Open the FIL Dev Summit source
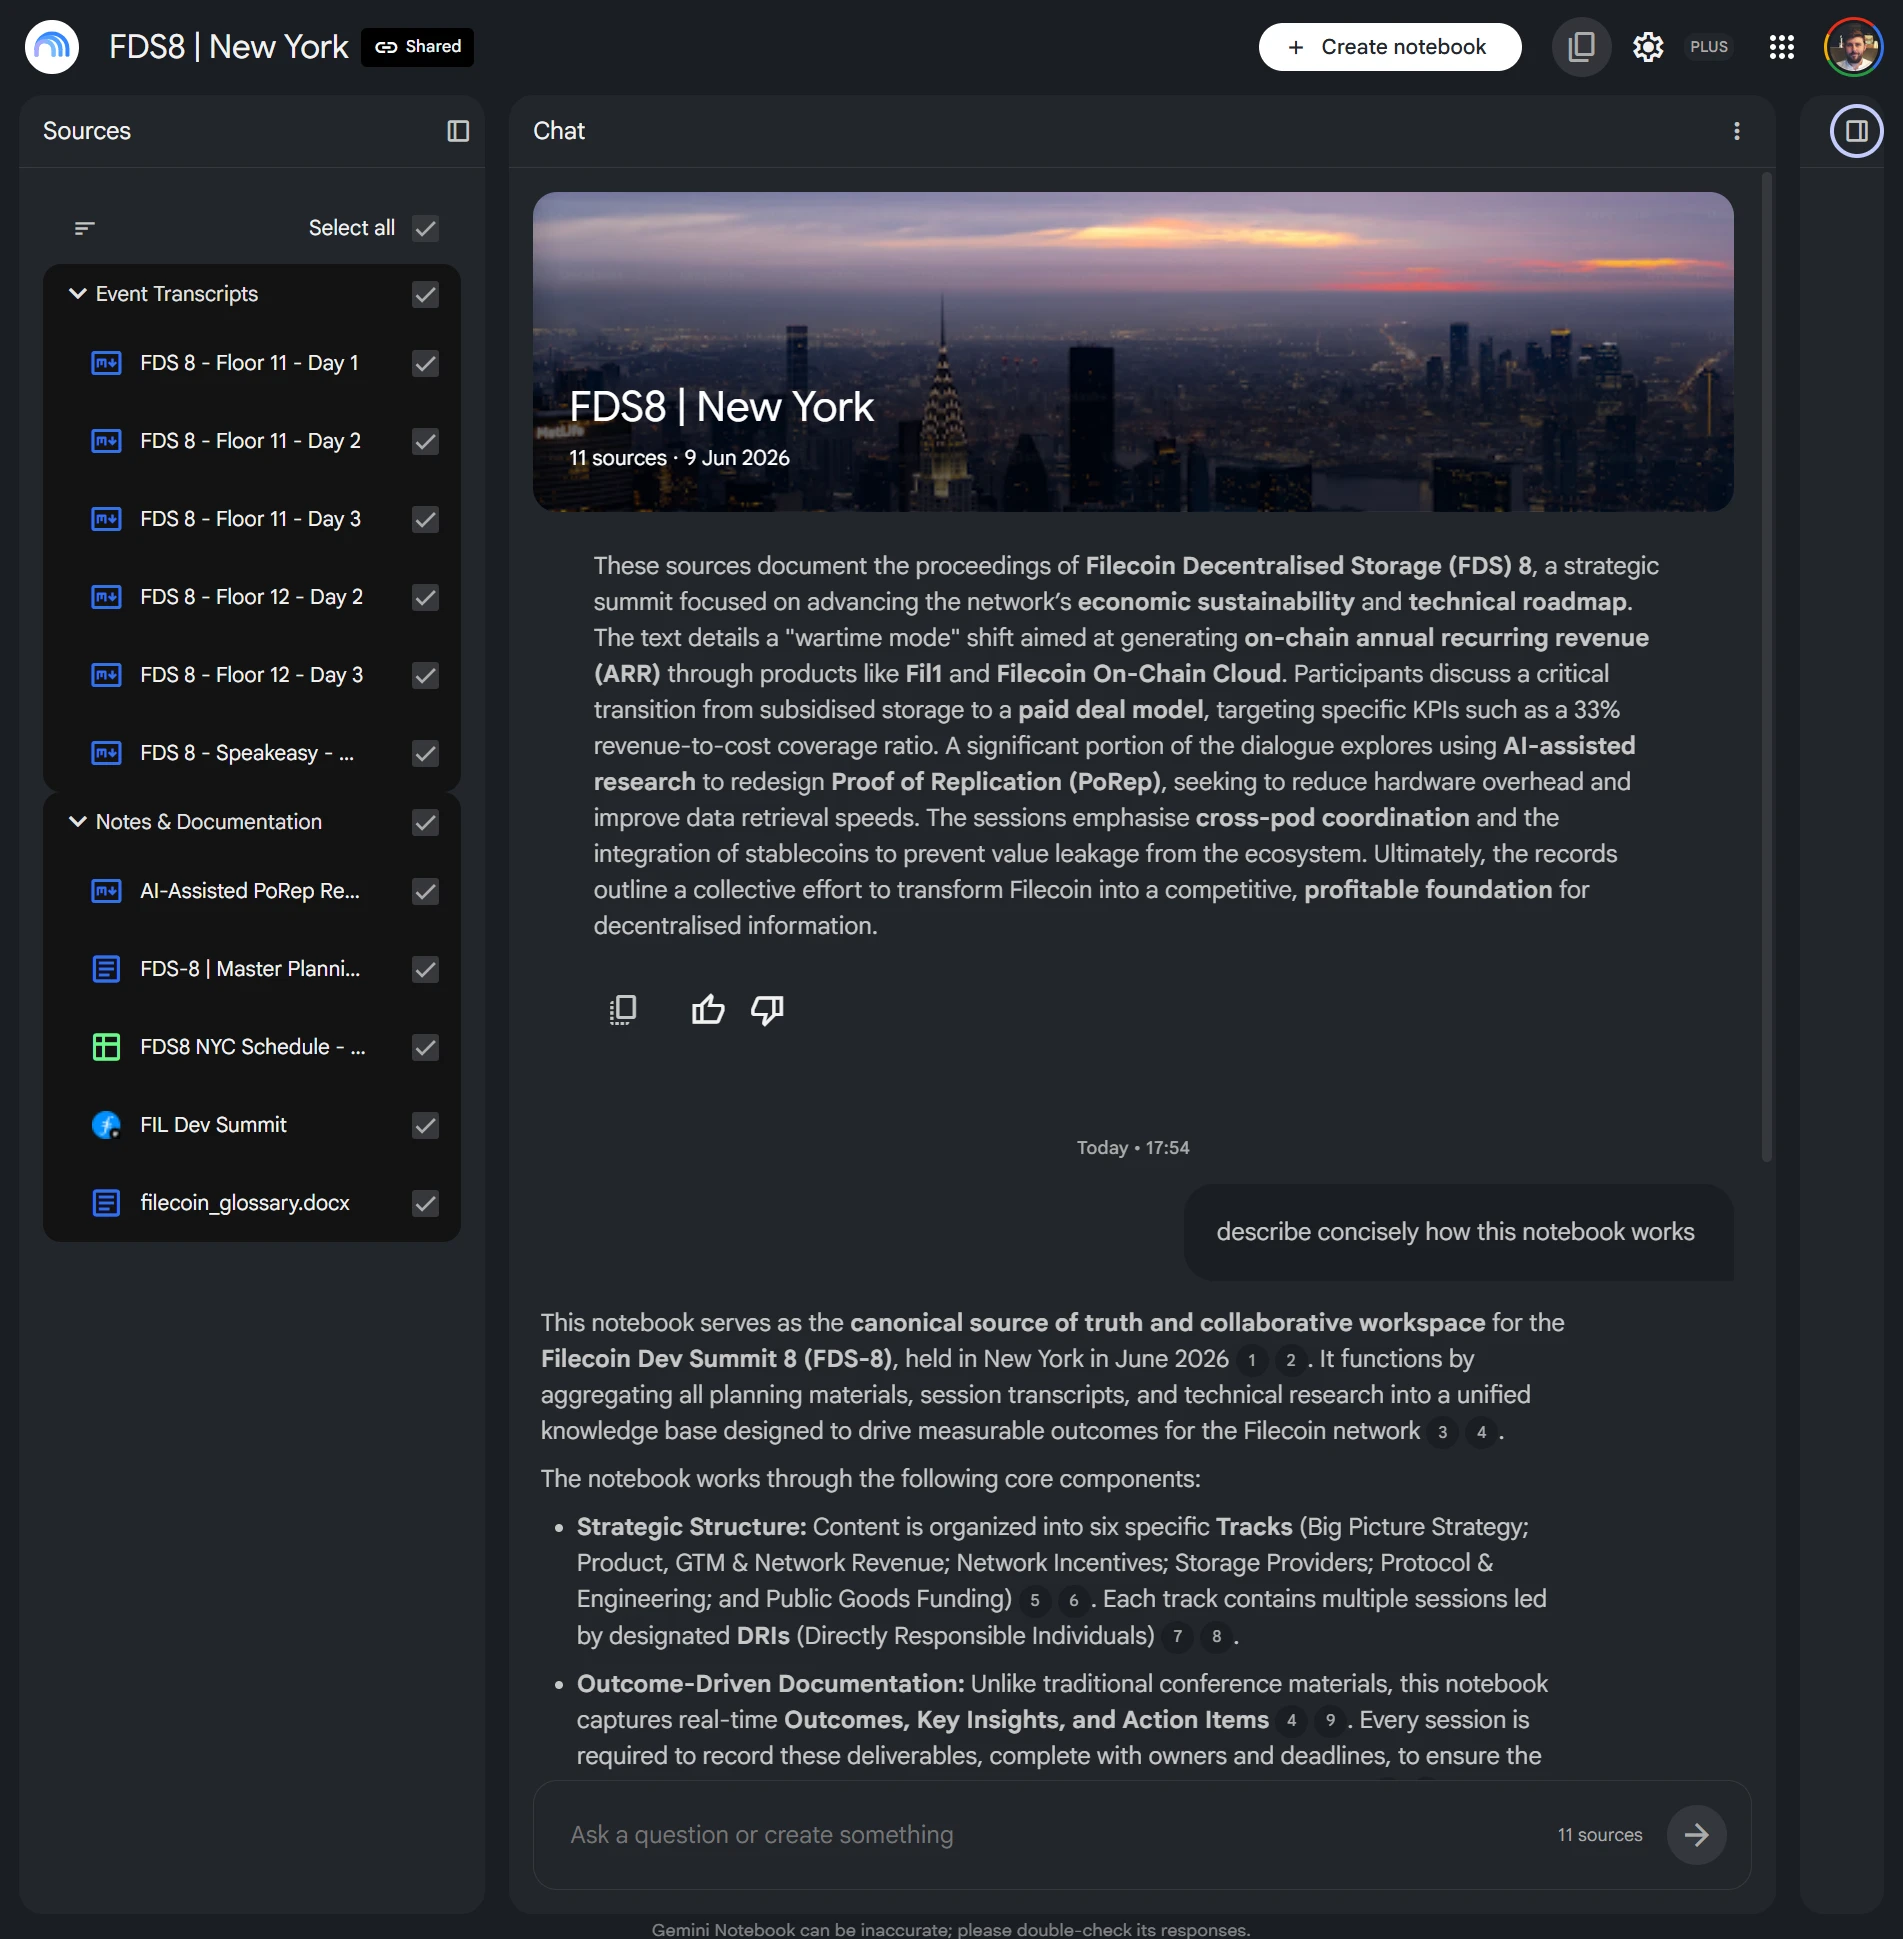 [213, 1125]
